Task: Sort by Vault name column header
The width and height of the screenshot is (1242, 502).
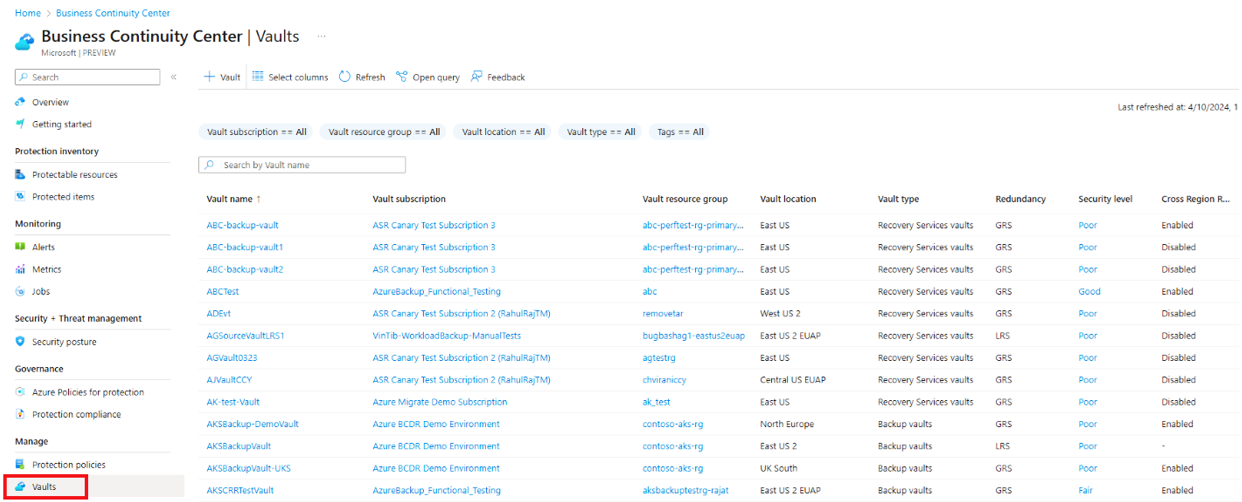Action: [x=229, y=199]
